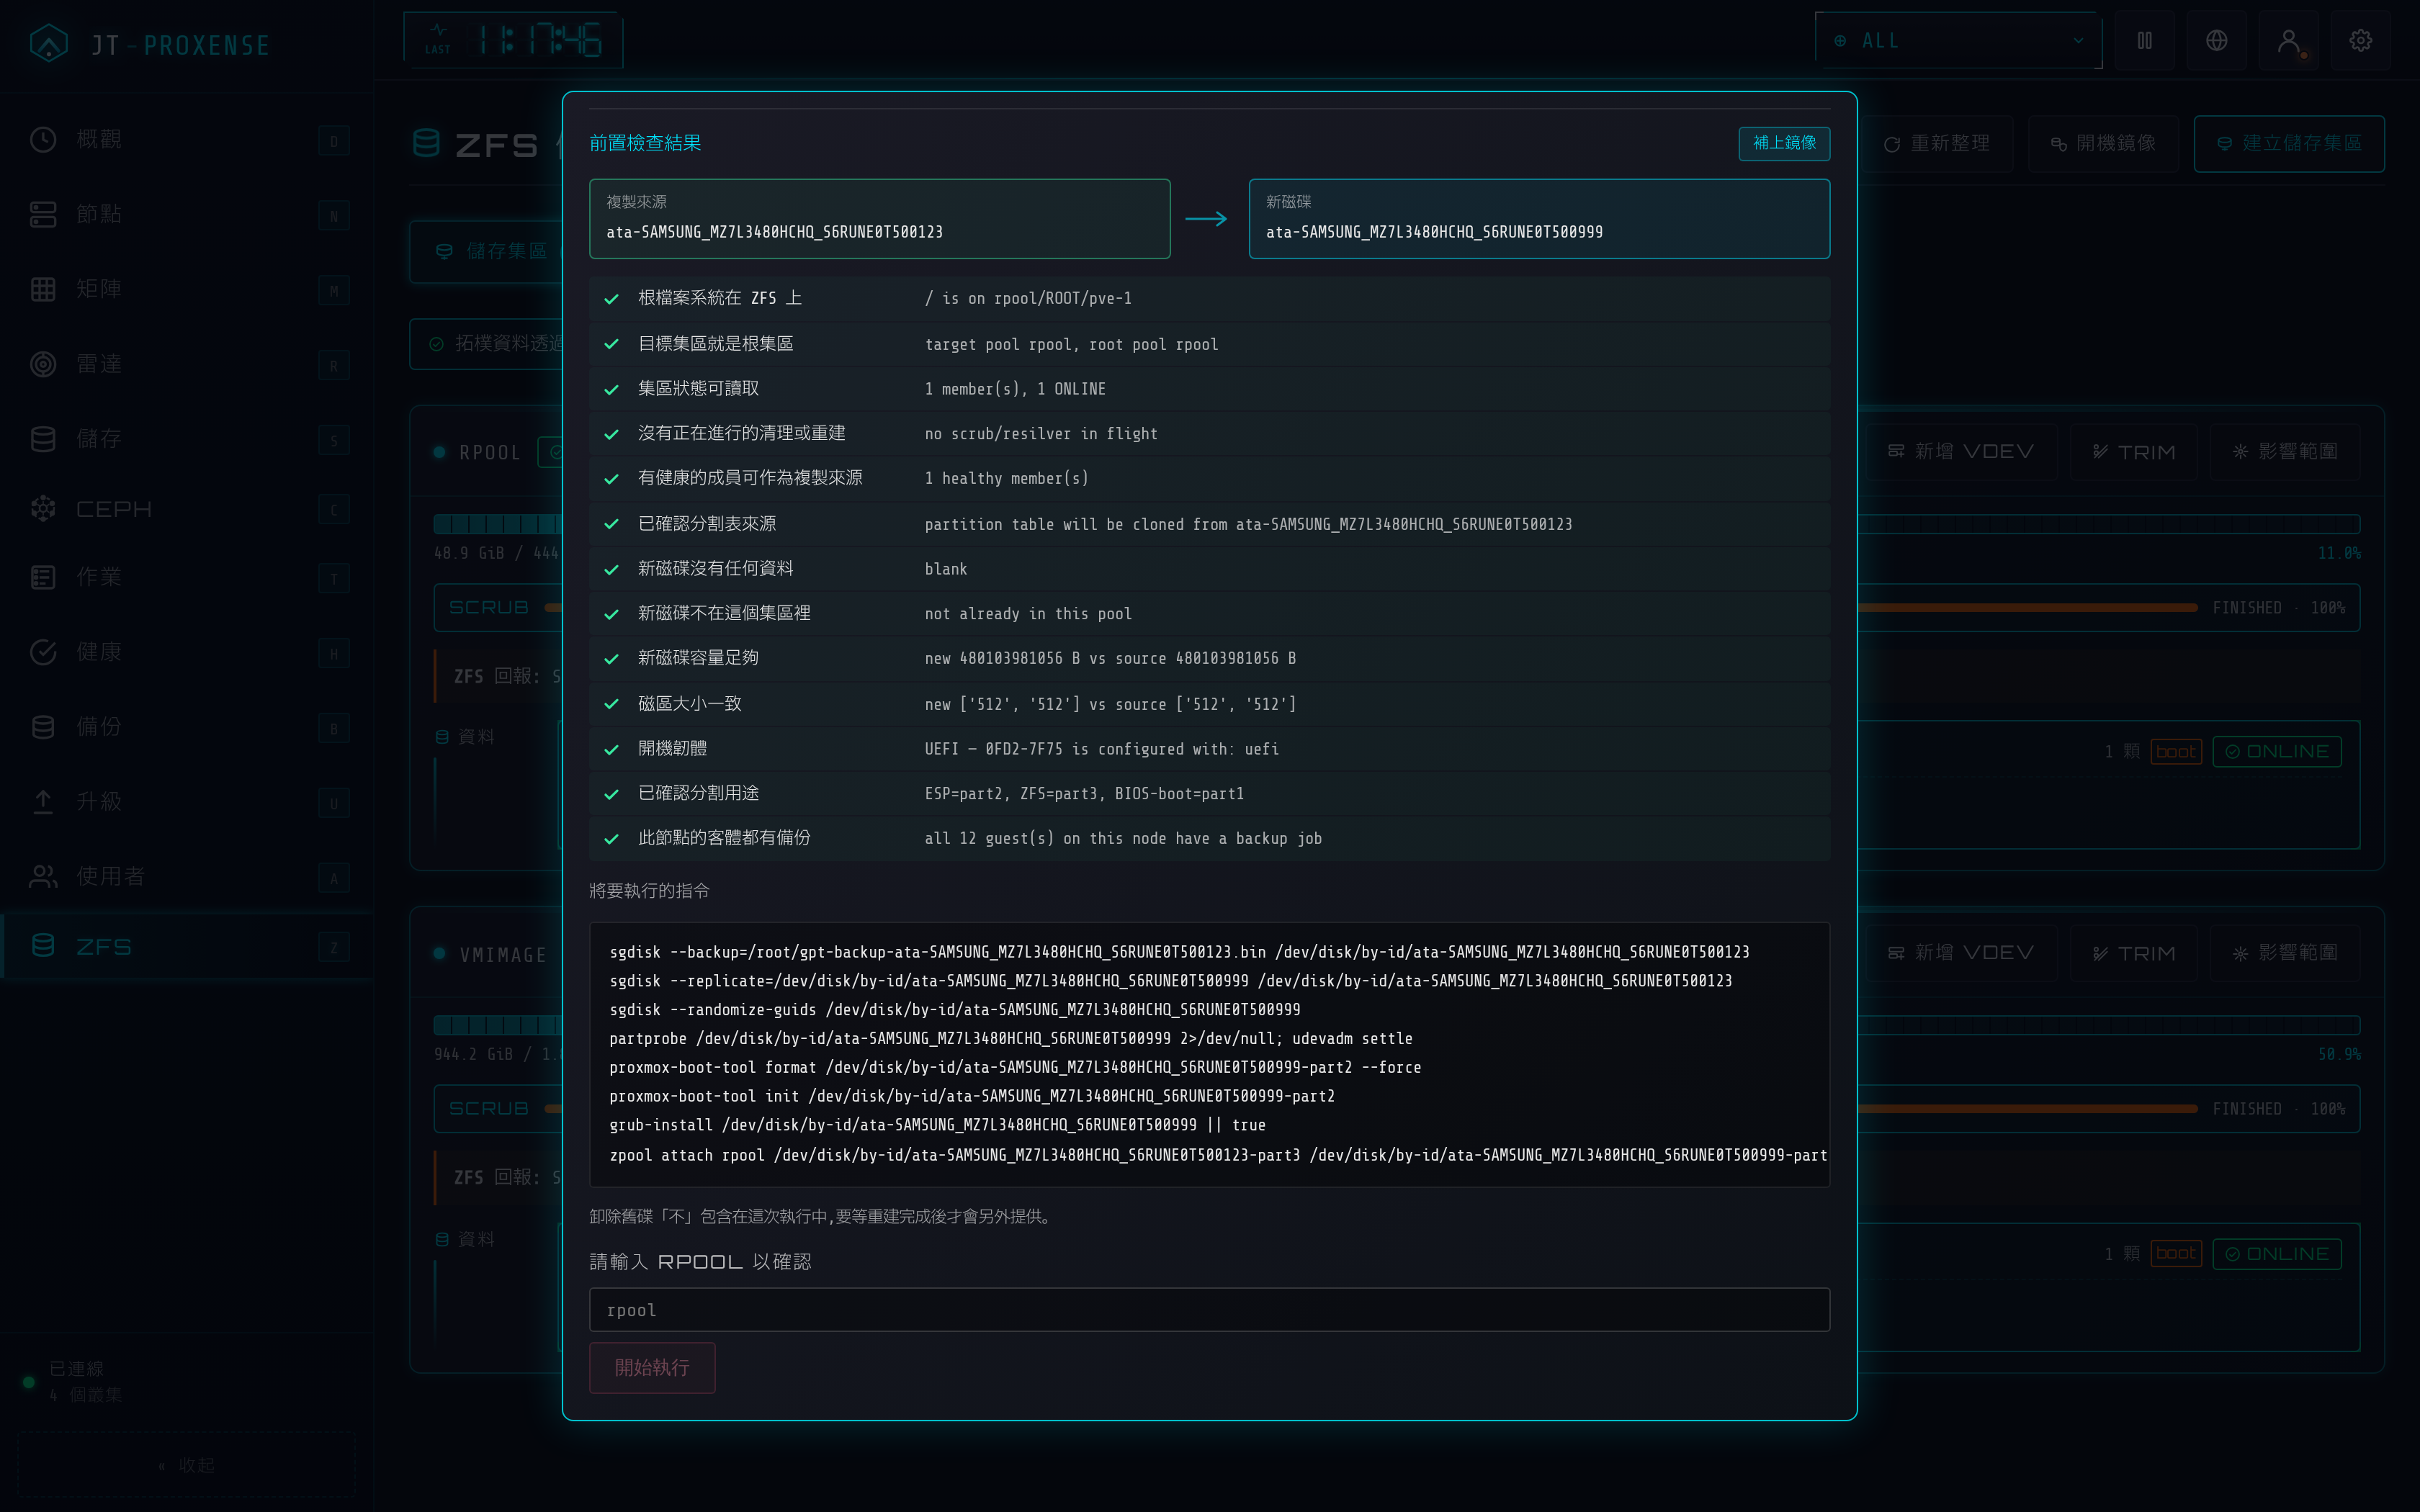Click the rpool confirmation input field

[1209, 1310]
